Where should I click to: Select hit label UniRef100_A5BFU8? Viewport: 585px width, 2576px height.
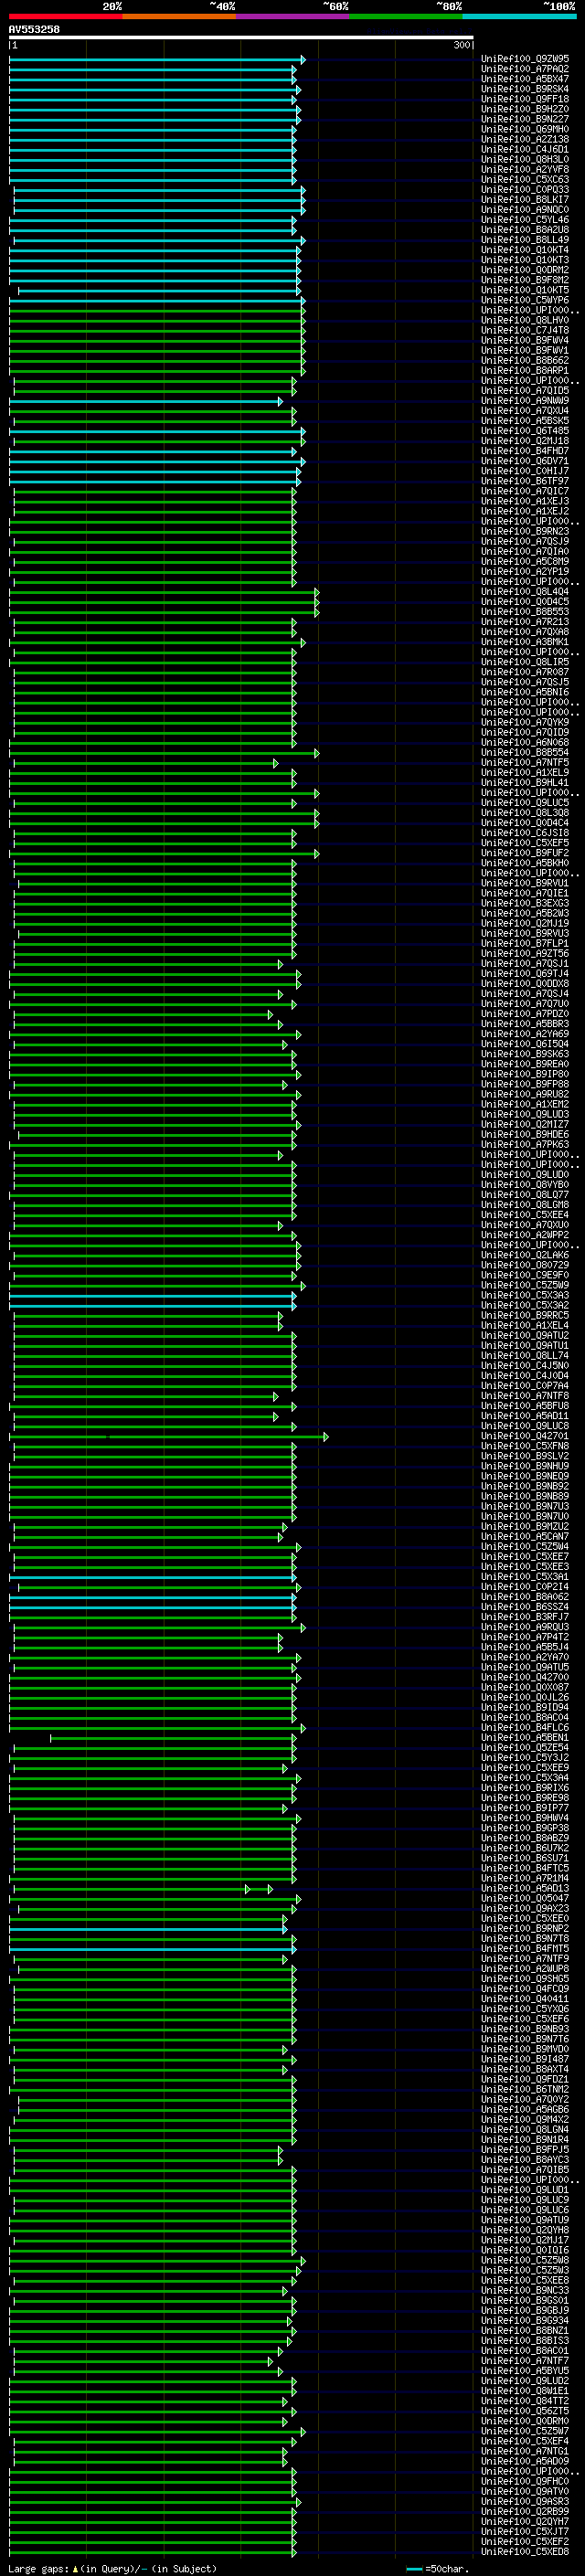click(525, 1406)
